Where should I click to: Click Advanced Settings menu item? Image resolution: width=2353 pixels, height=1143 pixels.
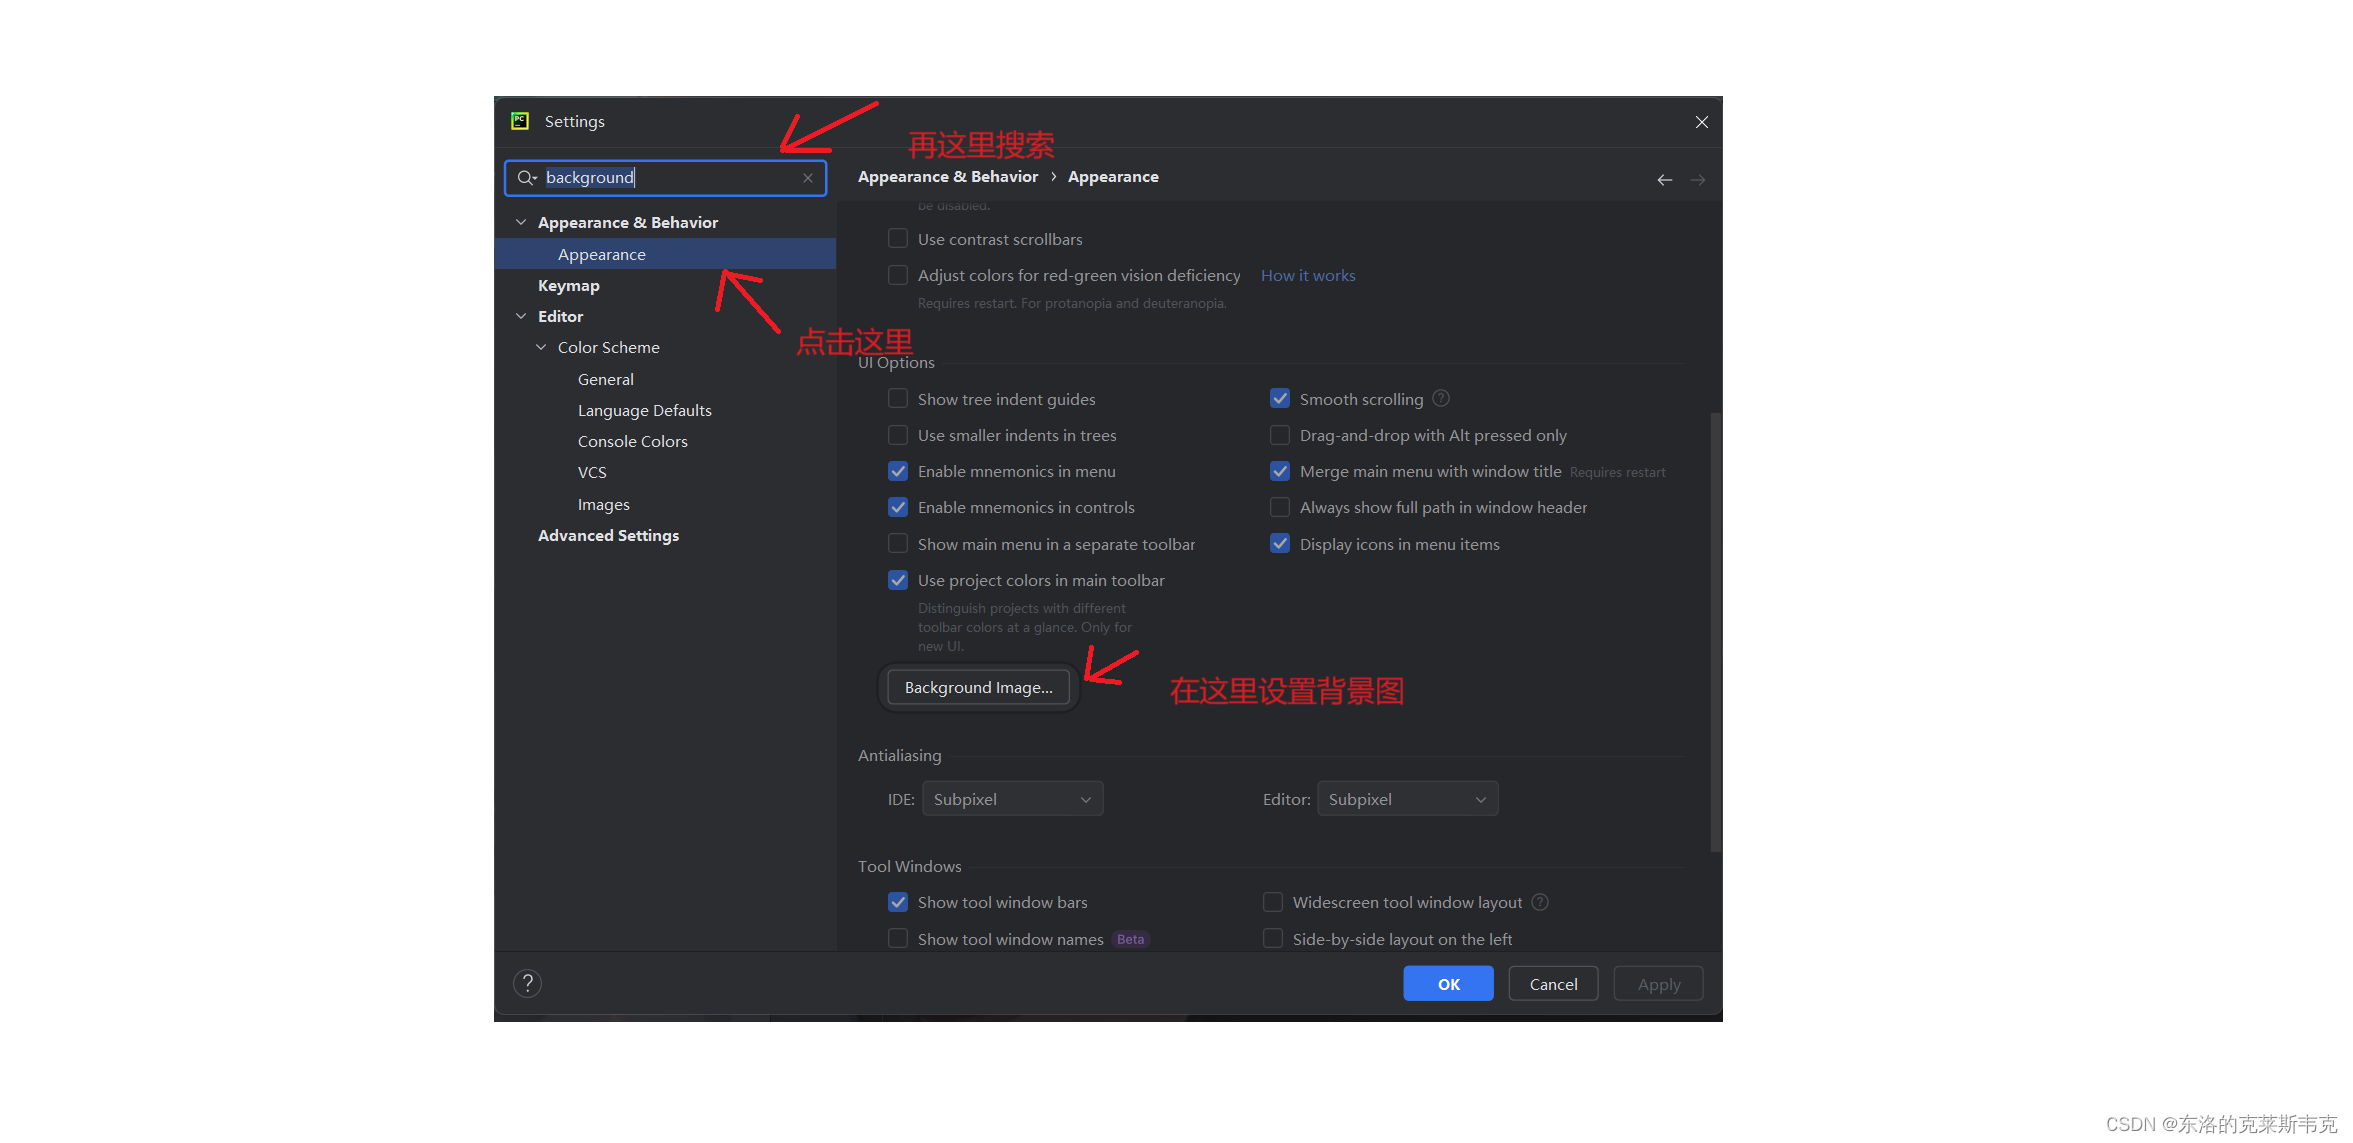point(608,536)
